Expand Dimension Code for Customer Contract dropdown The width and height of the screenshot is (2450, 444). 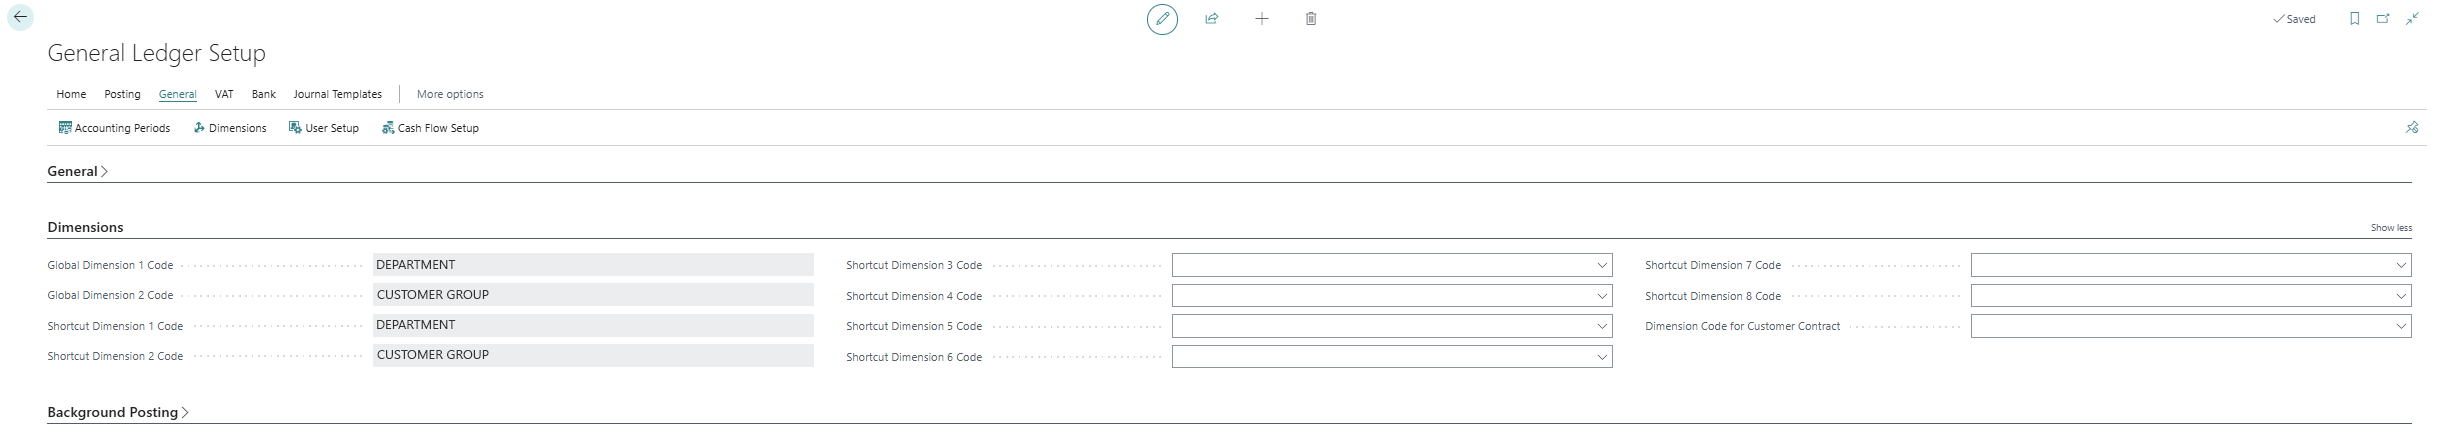2401,326
